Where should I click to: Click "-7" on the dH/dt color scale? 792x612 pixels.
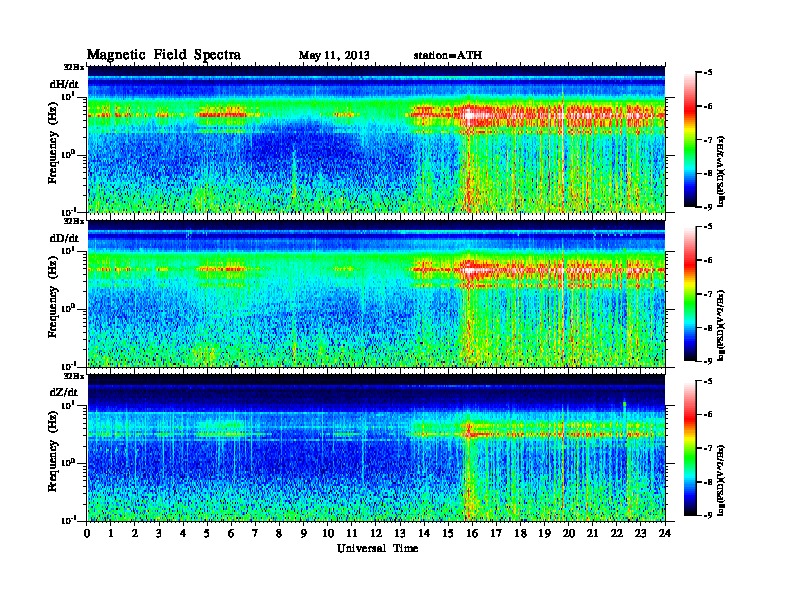tap(707, 140)
